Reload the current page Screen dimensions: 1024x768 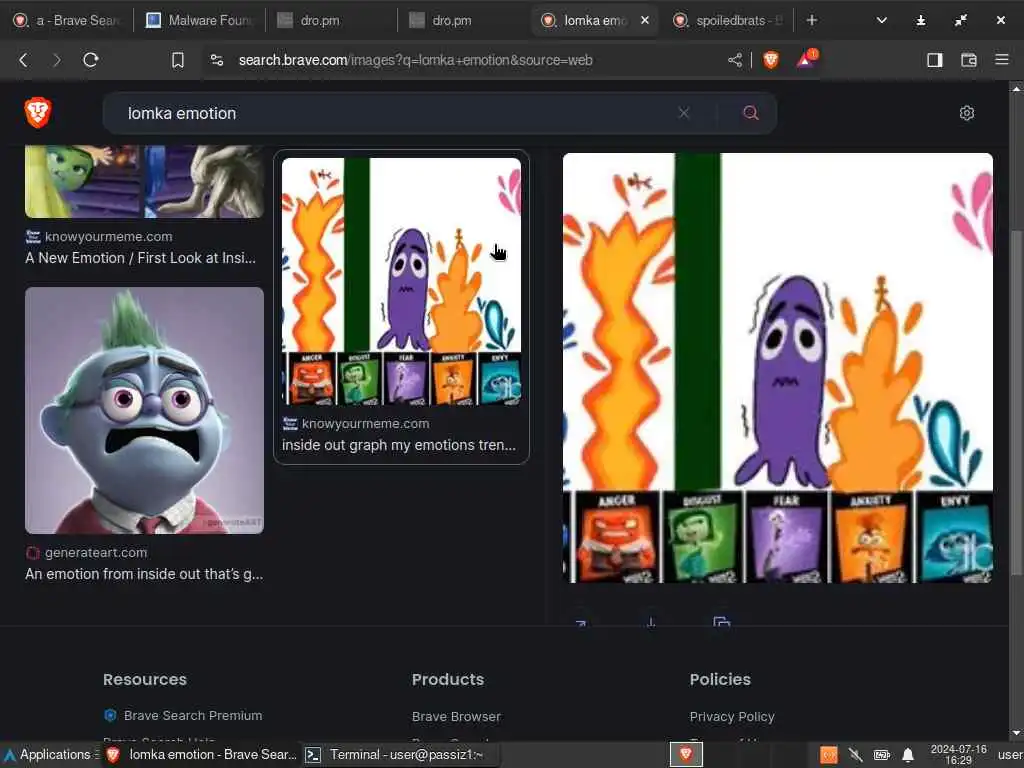[x=91, y=60]
